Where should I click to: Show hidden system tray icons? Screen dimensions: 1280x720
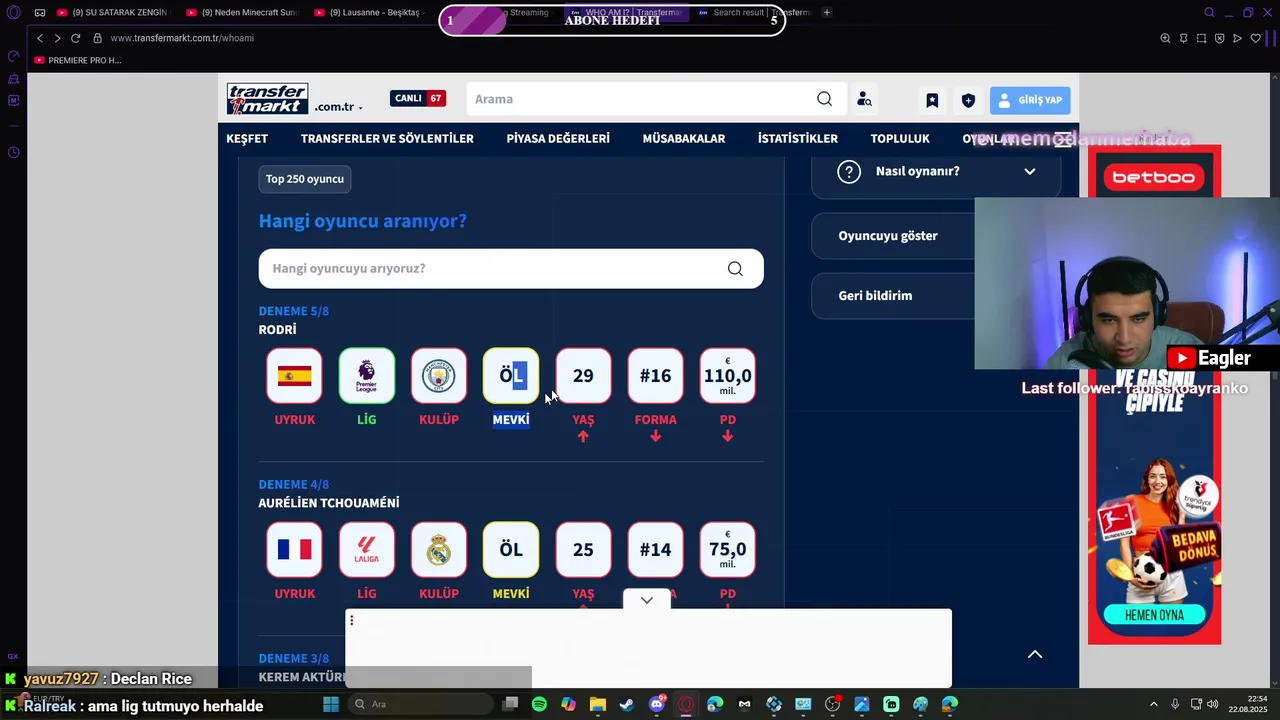pos(1154,704)
